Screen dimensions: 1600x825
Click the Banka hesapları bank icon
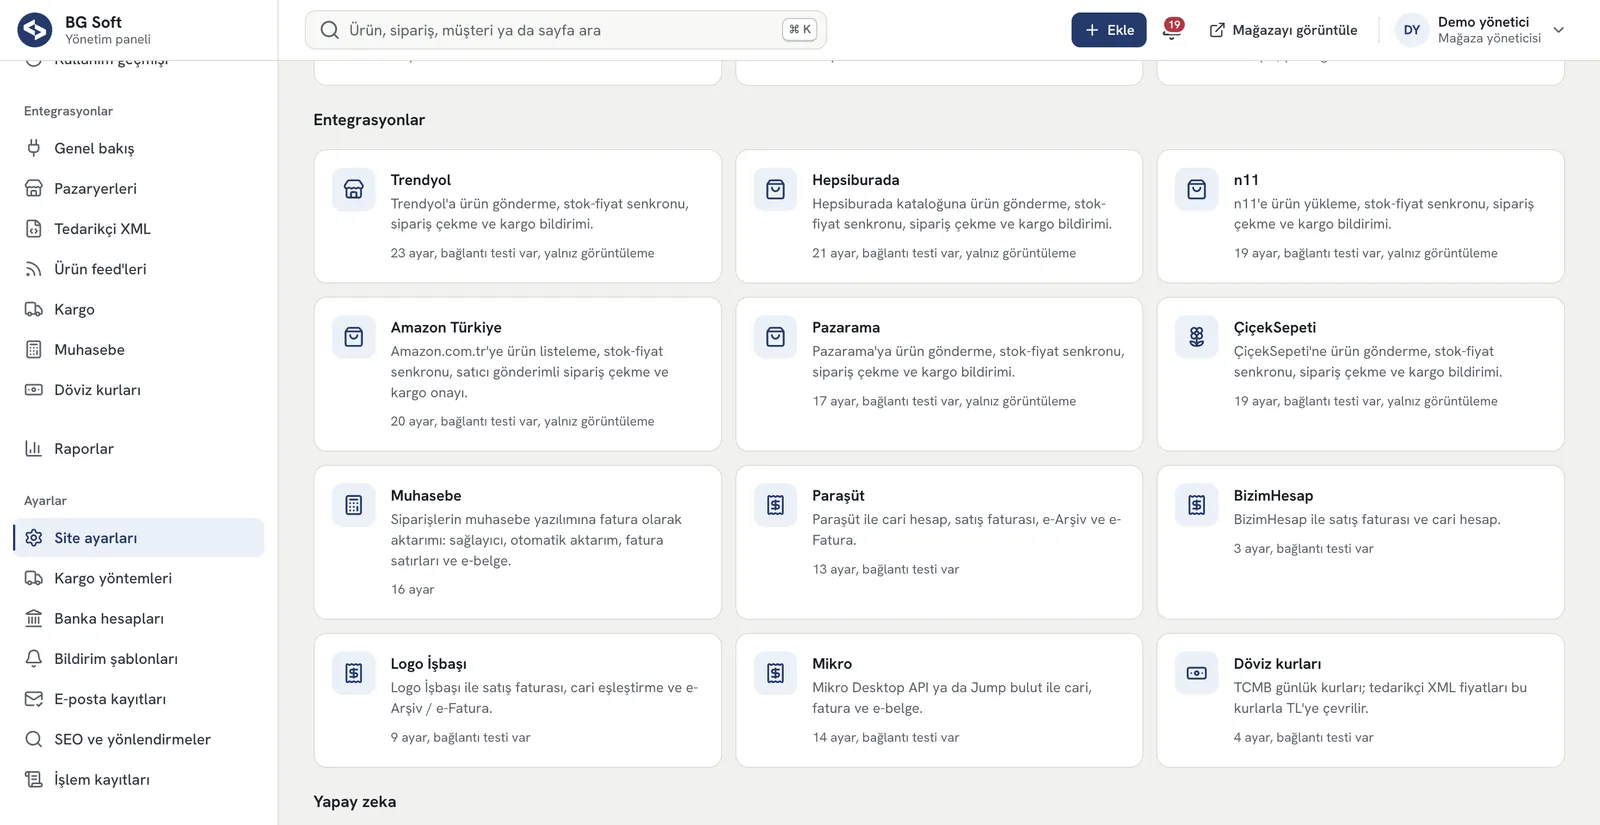pos(34,619)
